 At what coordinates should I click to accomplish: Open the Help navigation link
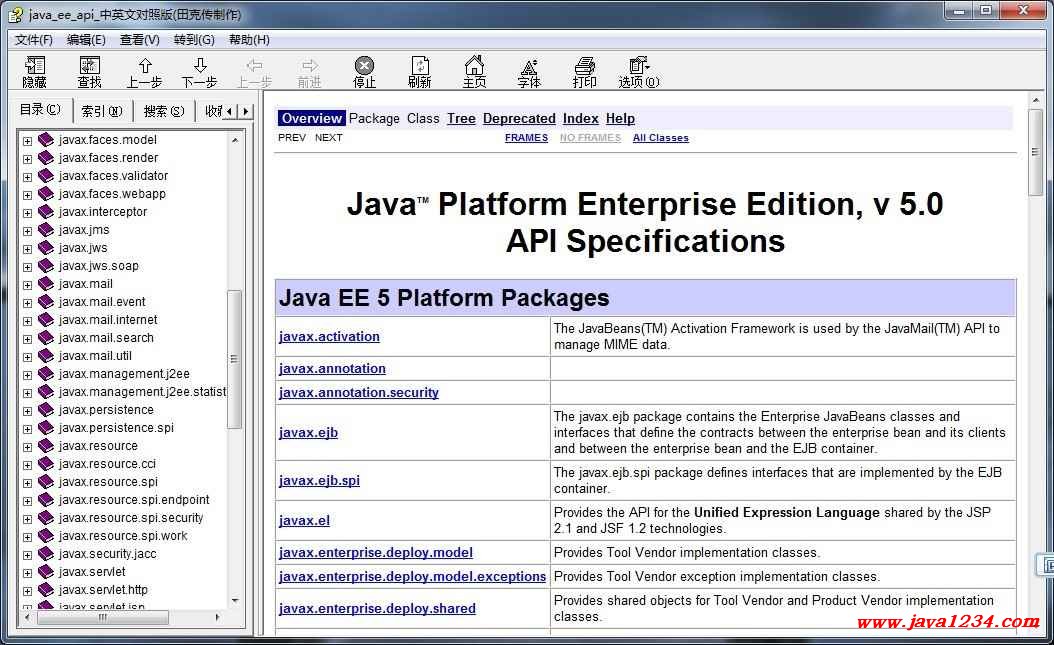coord(620,118)
